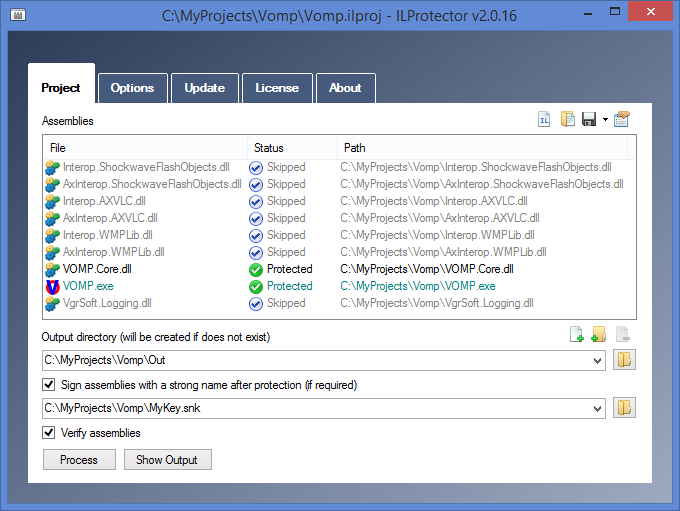
Task: Select the VgrSoft.Logging.dll file name
Action: click(x=107, y=303)
